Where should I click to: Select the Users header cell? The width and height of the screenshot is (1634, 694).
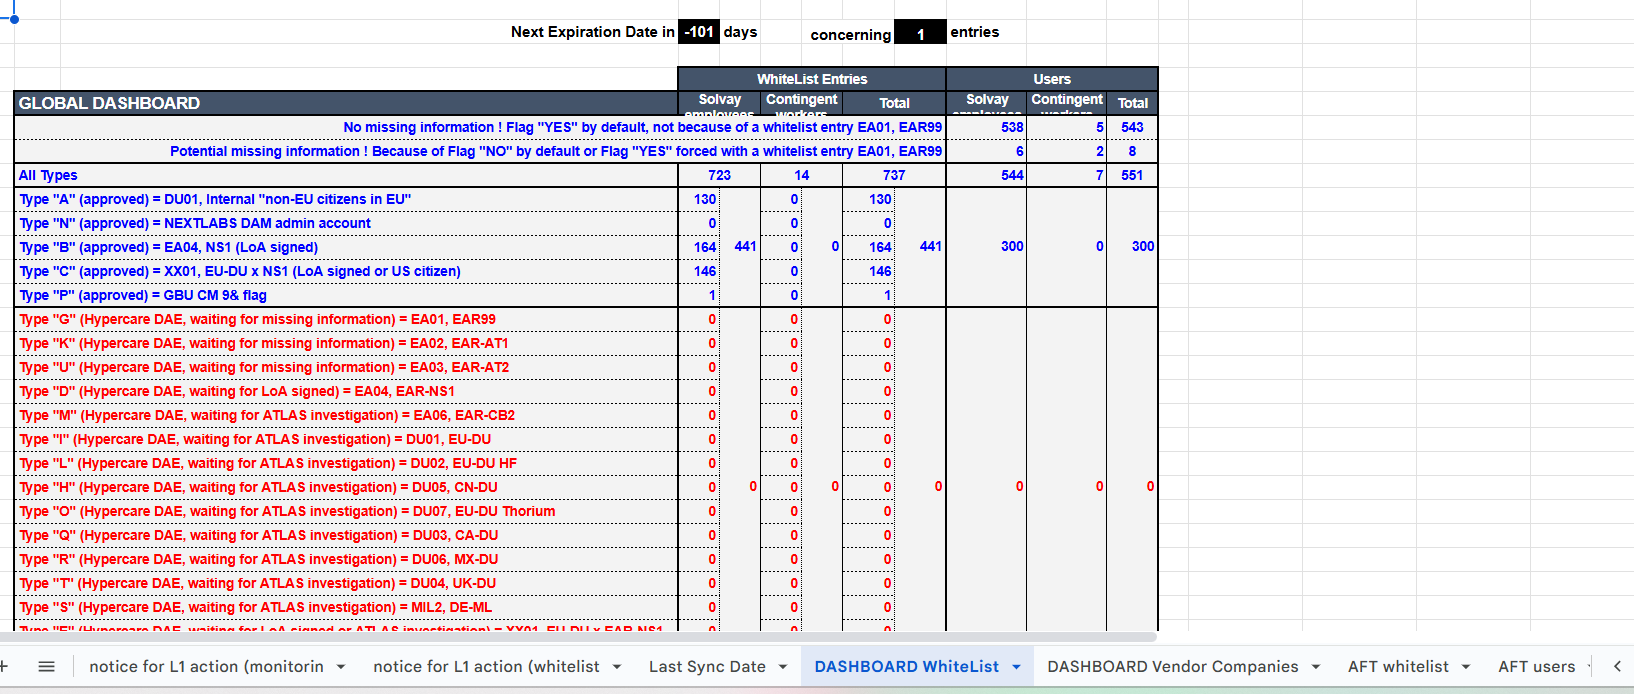click(x=1051, y=79)
